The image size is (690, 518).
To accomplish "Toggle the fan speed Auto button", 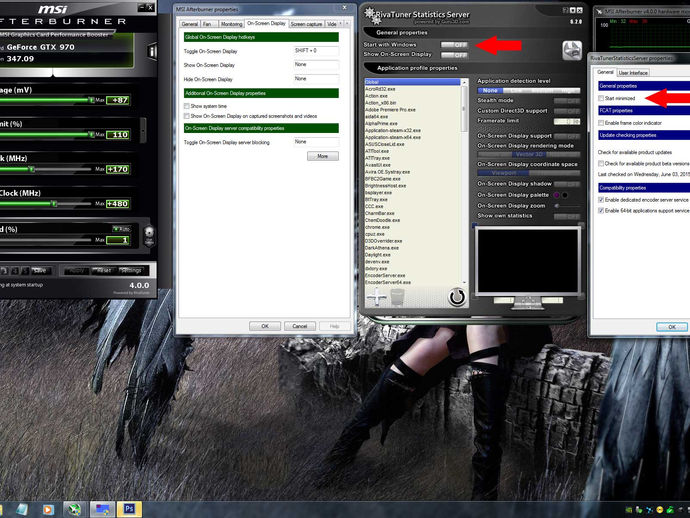I will (121, 229).
